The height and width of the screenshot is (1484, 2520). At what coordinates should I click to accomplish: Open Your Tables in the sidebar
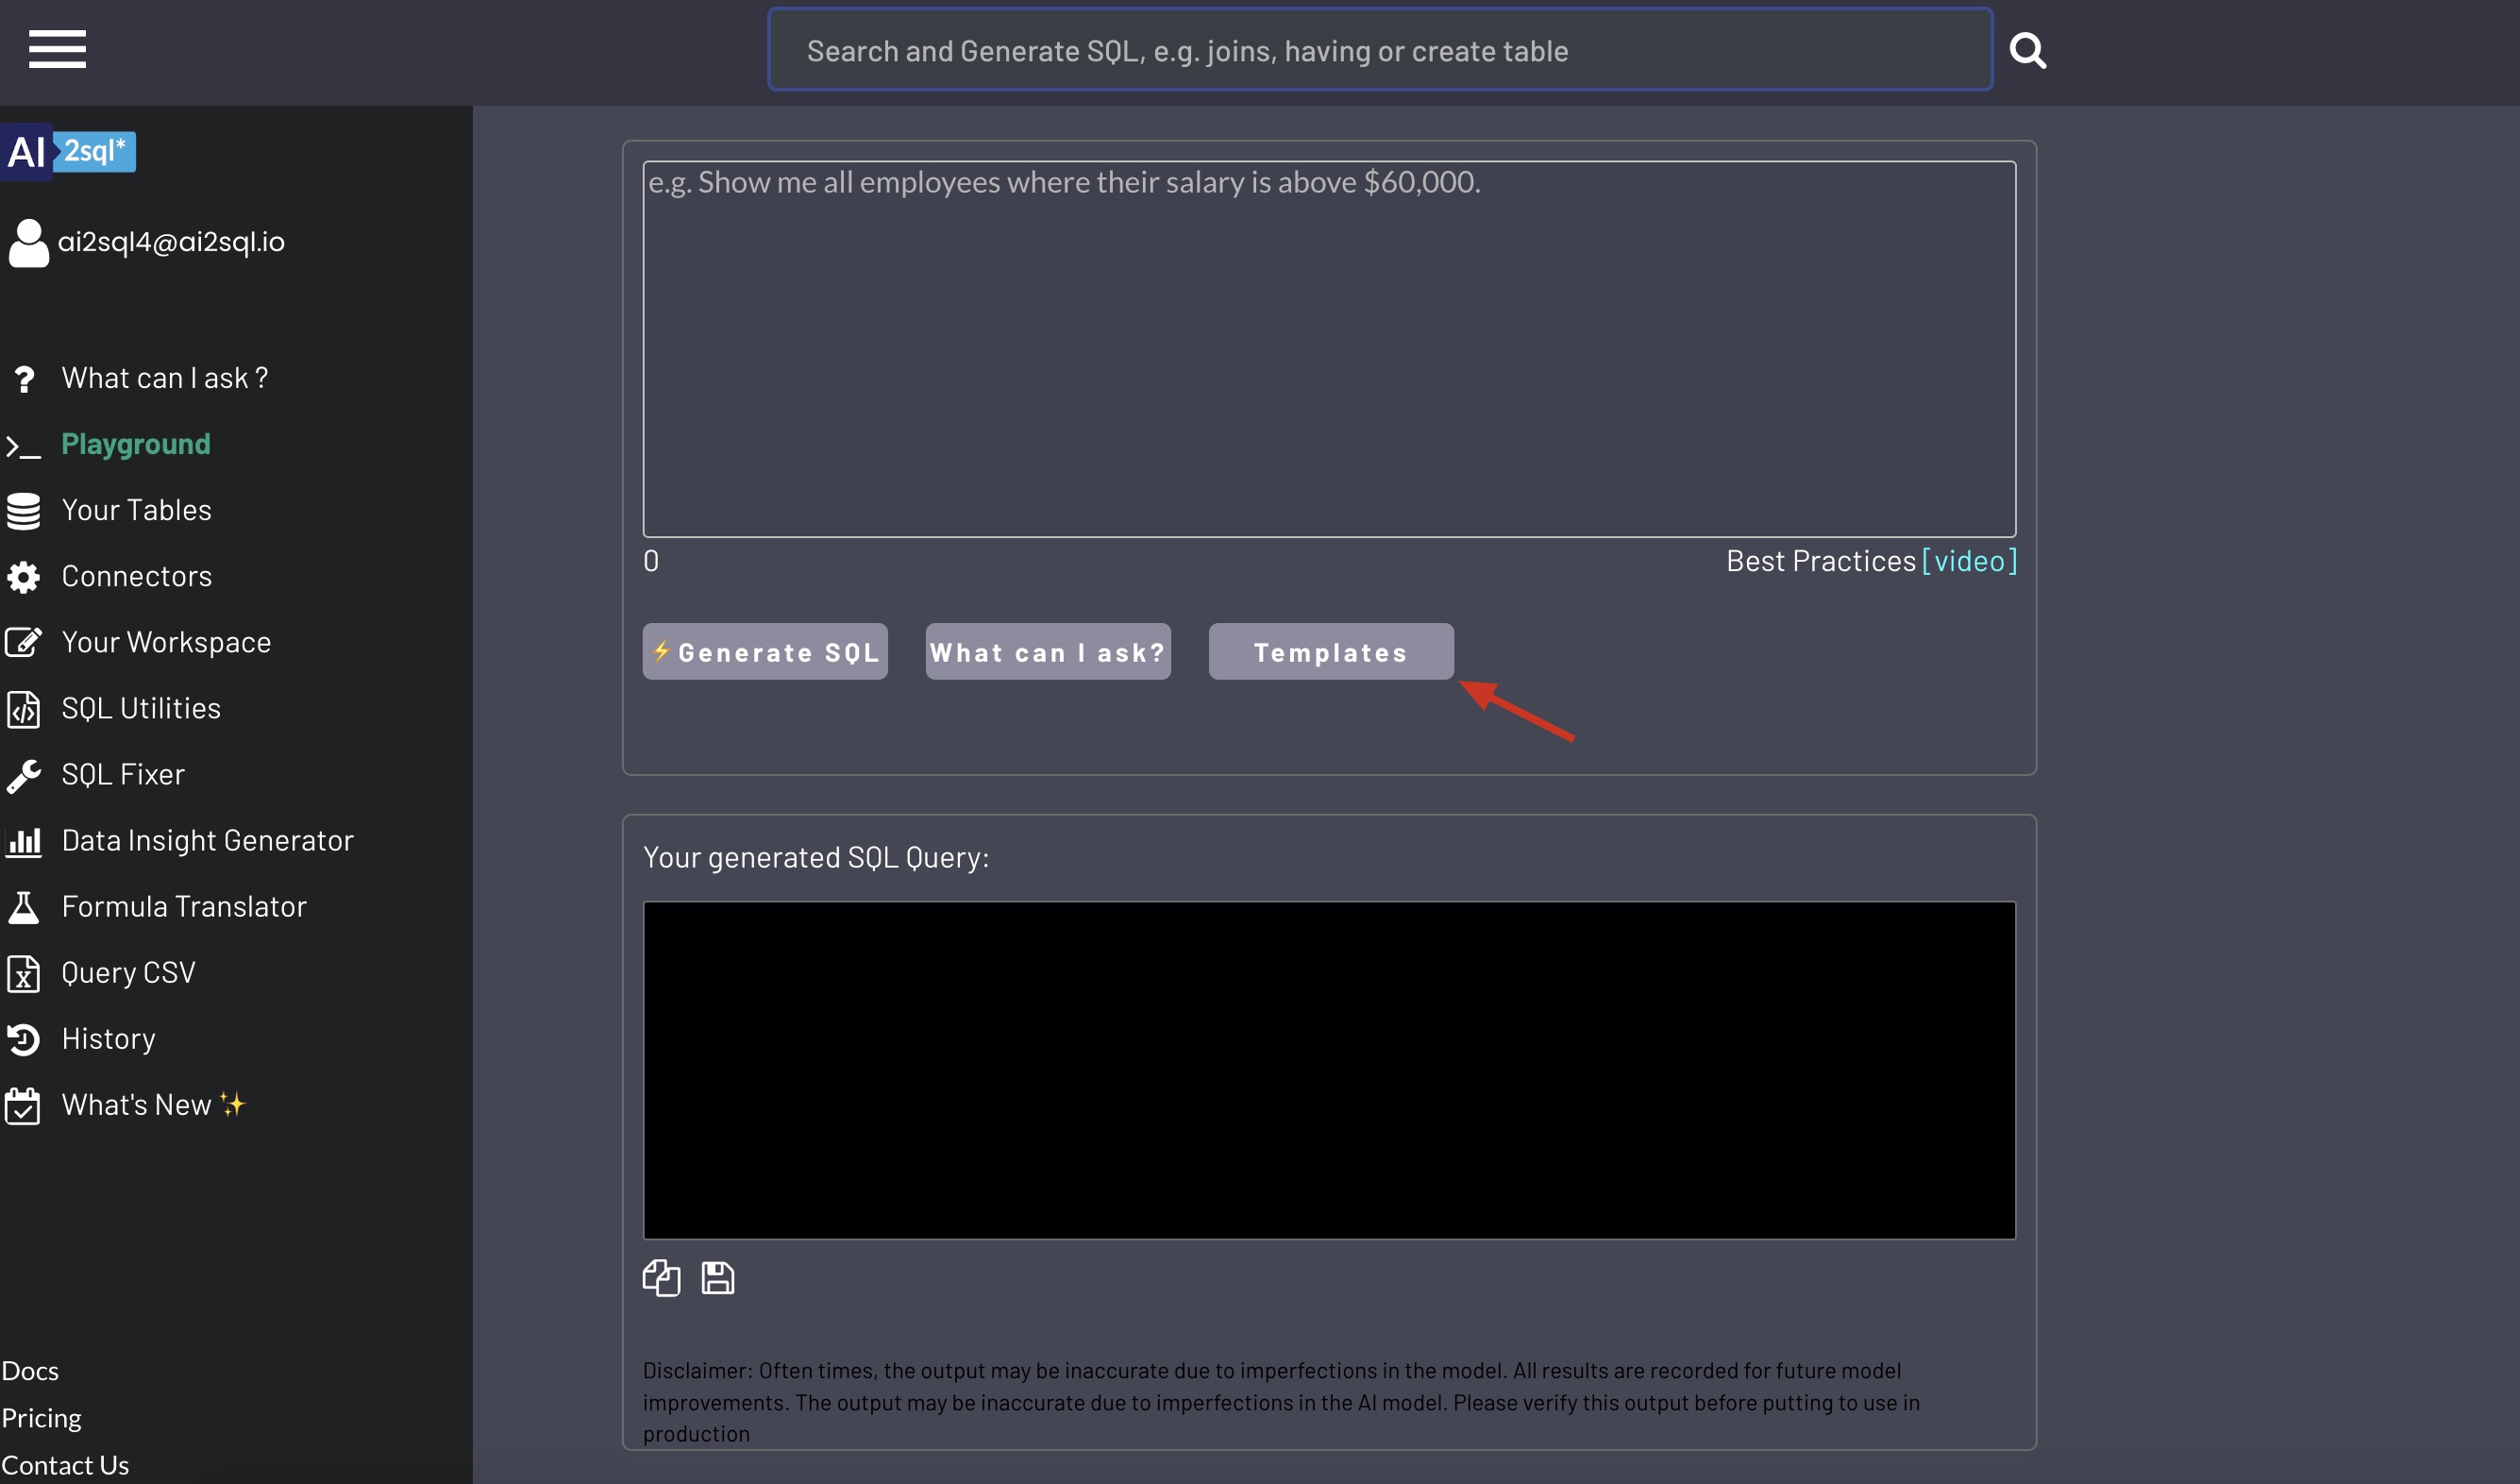(136, 510)
